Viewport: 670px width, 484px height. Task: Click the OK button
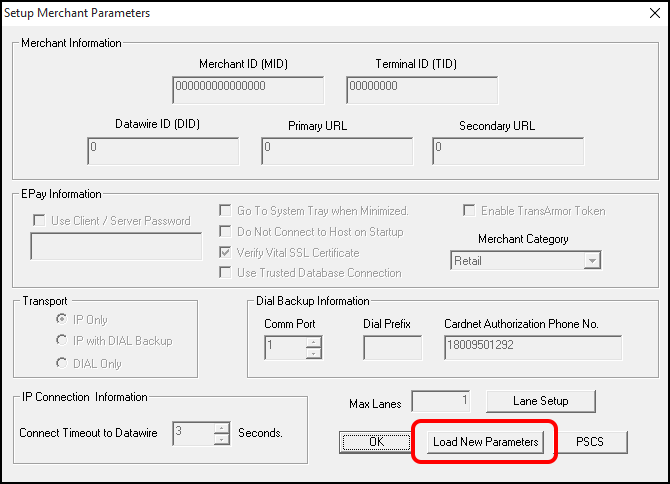click(376, 442)
